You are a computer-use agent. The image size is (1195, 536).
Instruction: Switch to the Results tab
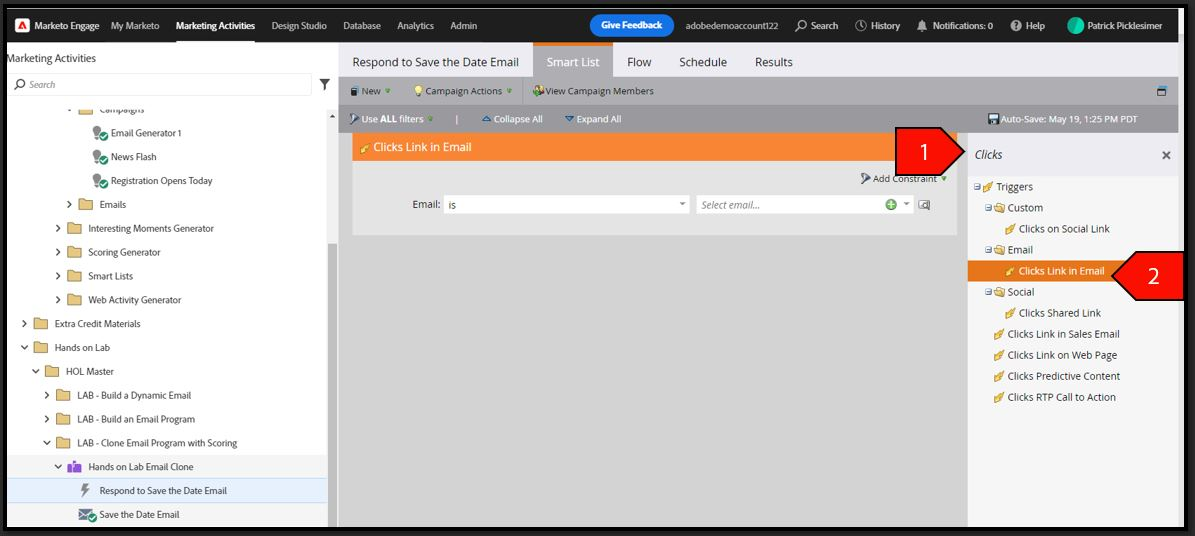pos(774,63)
